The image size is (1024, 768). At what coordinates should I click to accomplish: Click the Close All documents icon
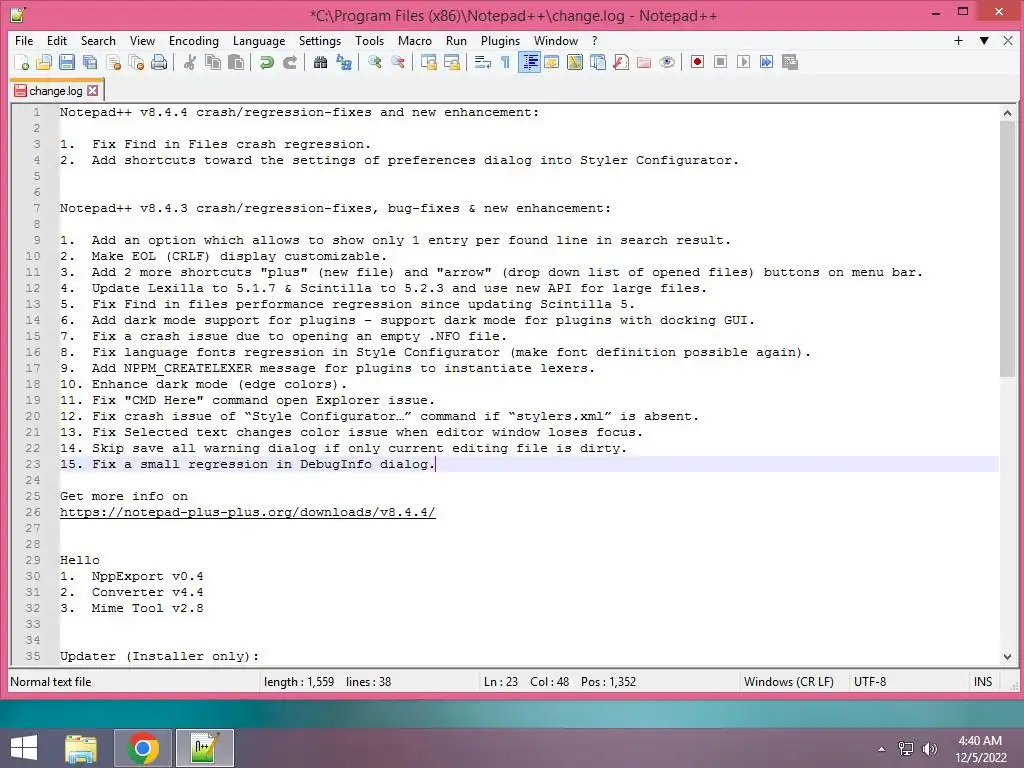[136, 62]
